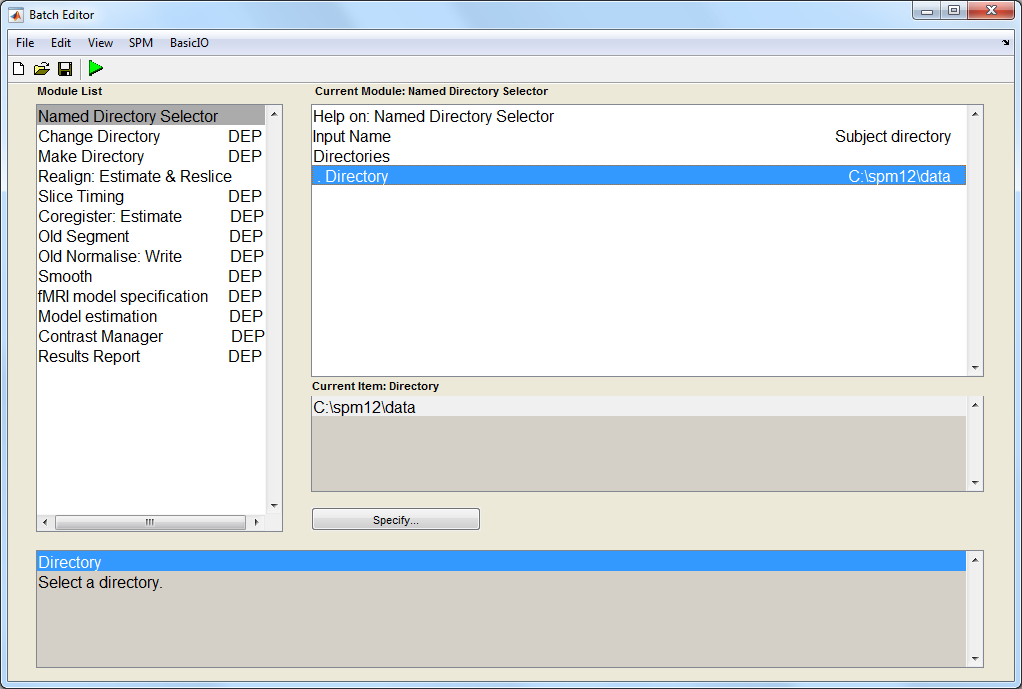Choose fMRI model specification module
The height and width of the screenshot is (689, 1022).
[x=123, y=296]
